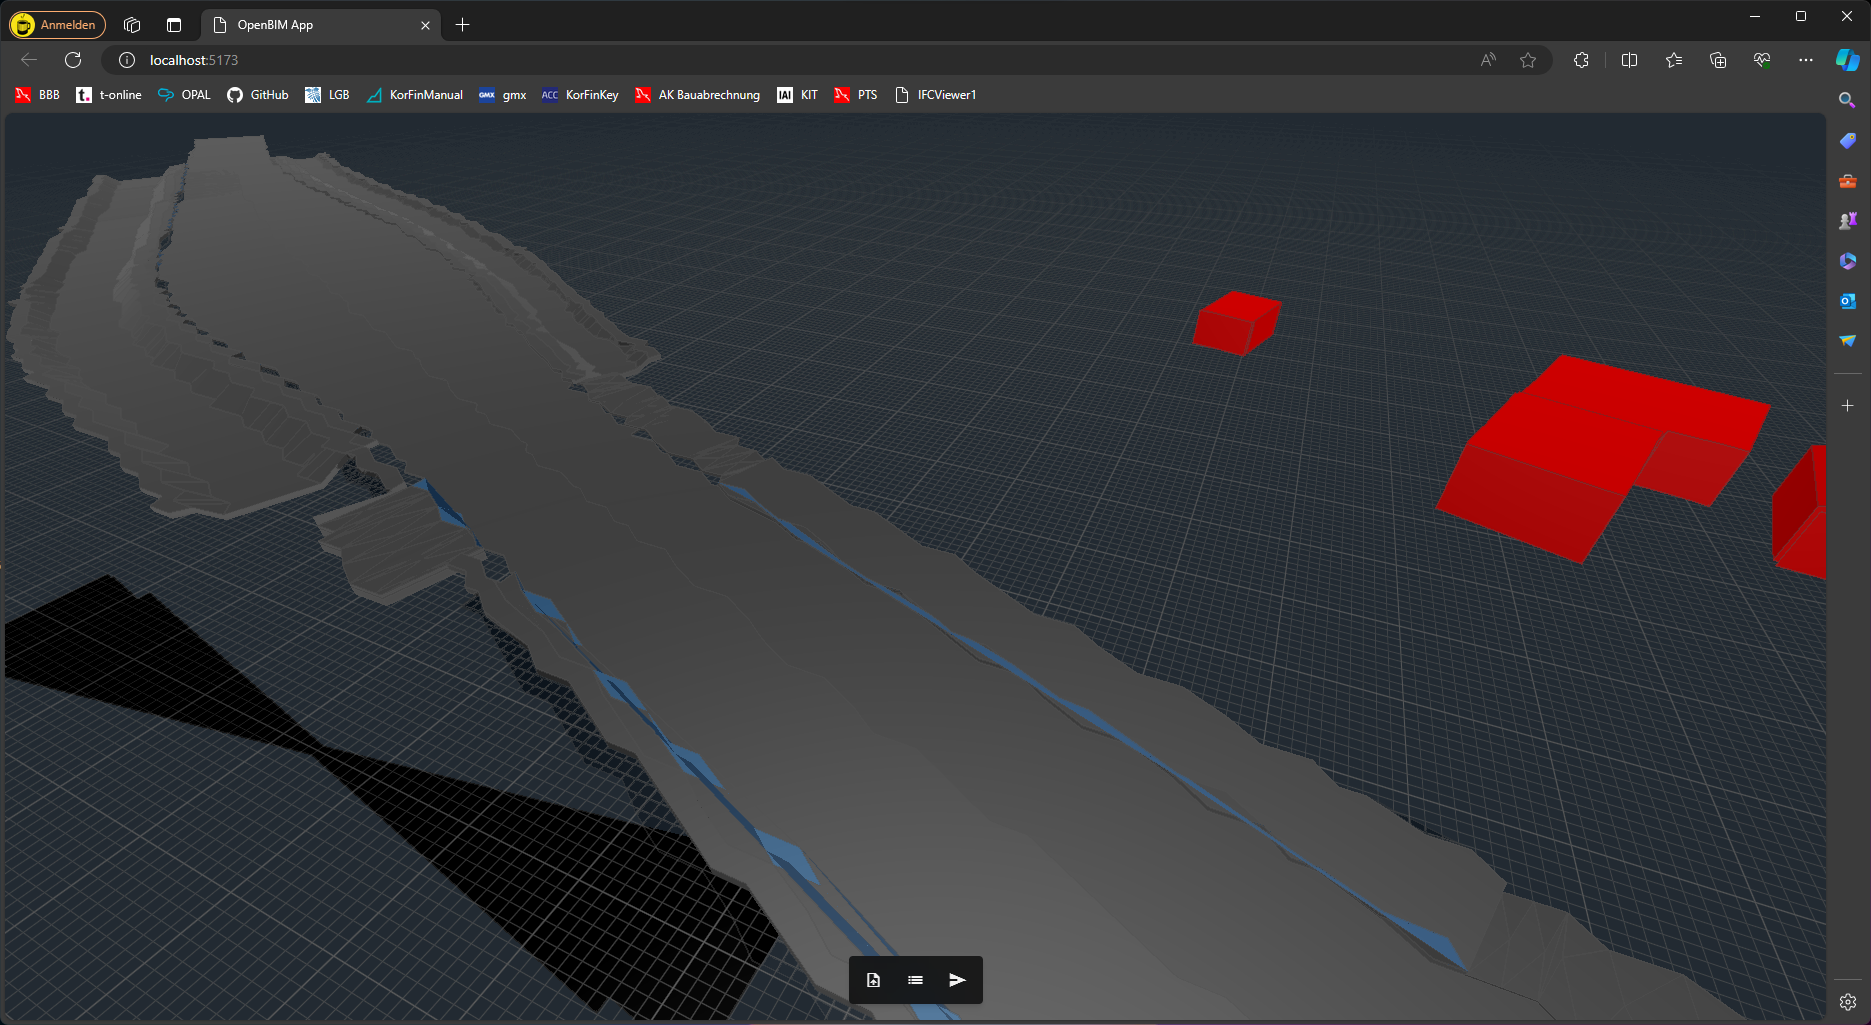Open the sidebar shopping tag icon
1871x1025 pixels.
point(1847,141)
